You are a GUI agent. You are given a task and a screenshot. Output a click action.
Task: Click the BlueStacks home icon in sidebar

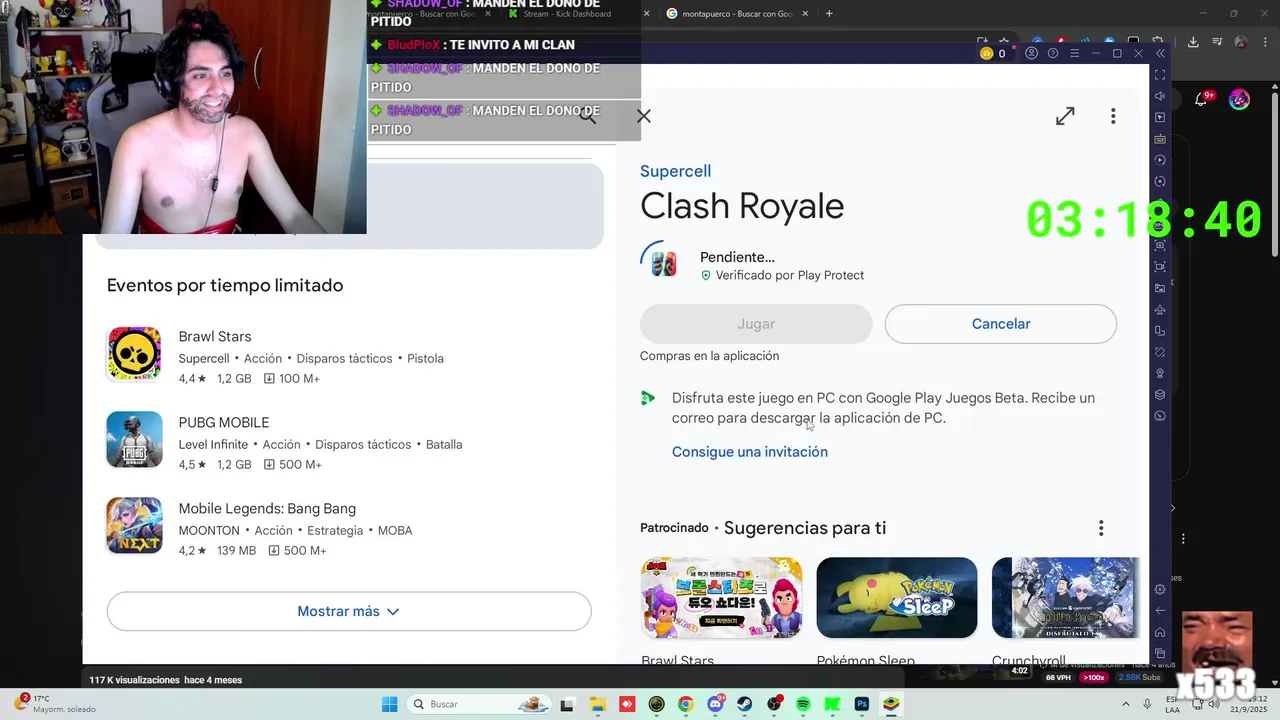(1160, 632)
